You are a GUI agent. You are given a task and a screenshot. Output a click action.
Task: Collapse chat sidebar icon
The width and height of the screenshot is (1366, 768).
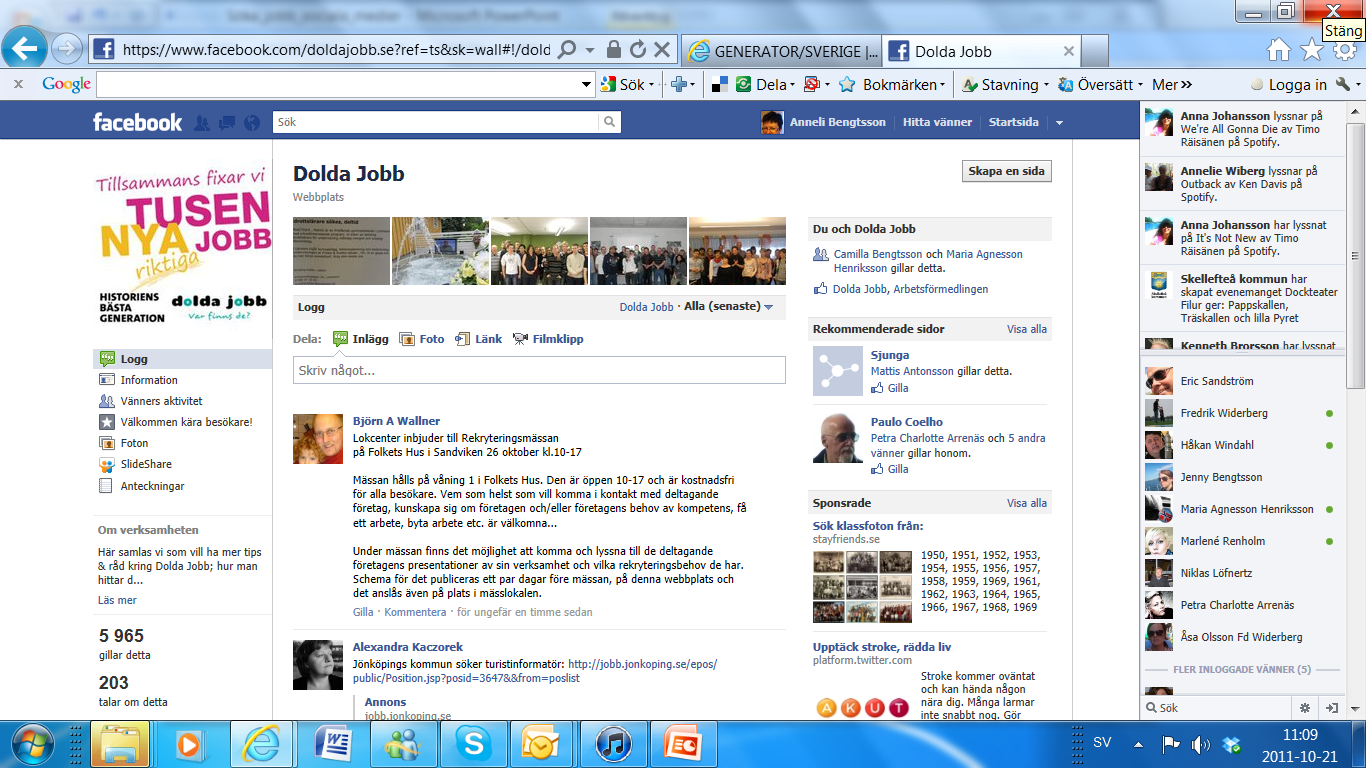point(1331,707)
